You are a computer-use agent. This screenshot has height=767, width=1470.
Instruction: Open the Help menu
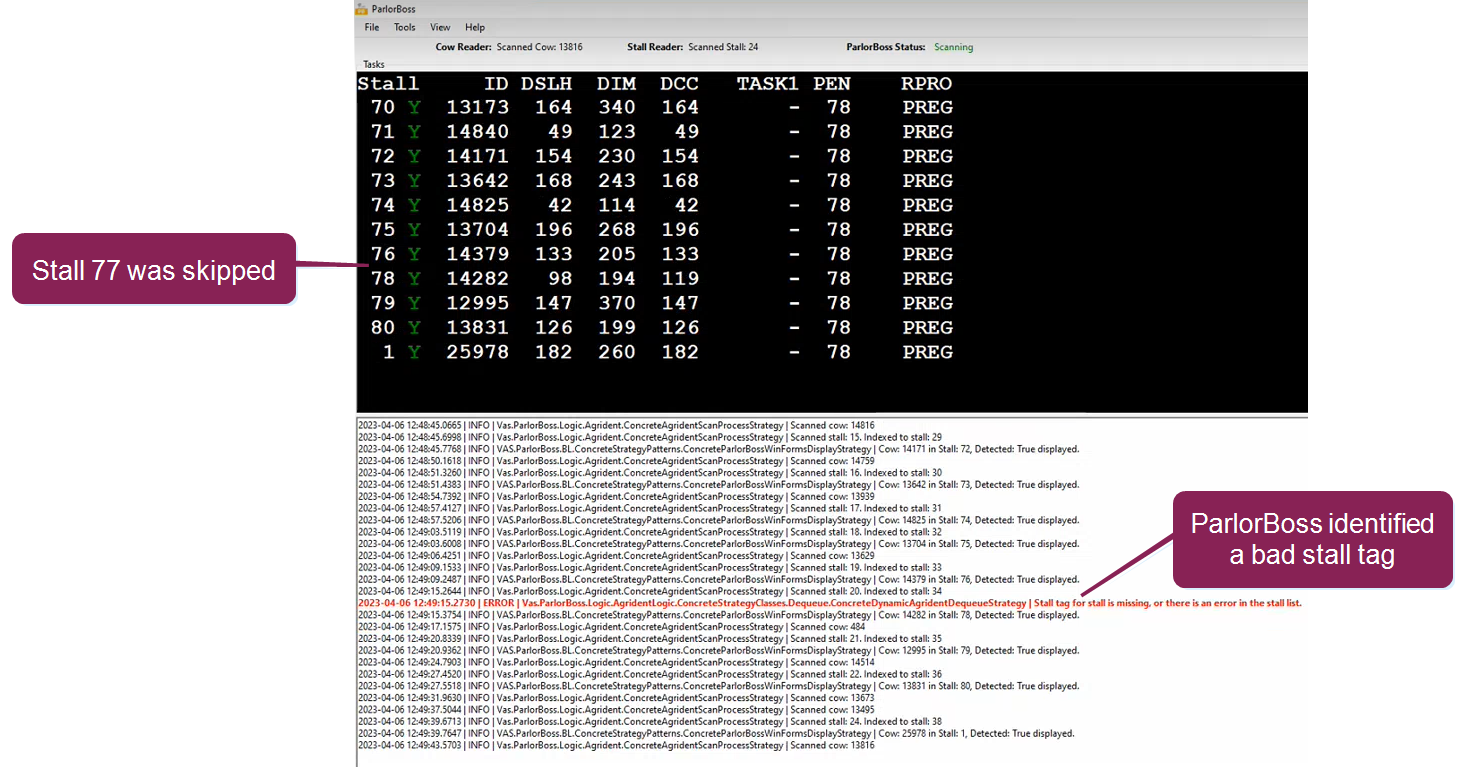pyautogui.click(x=475, y=27)
